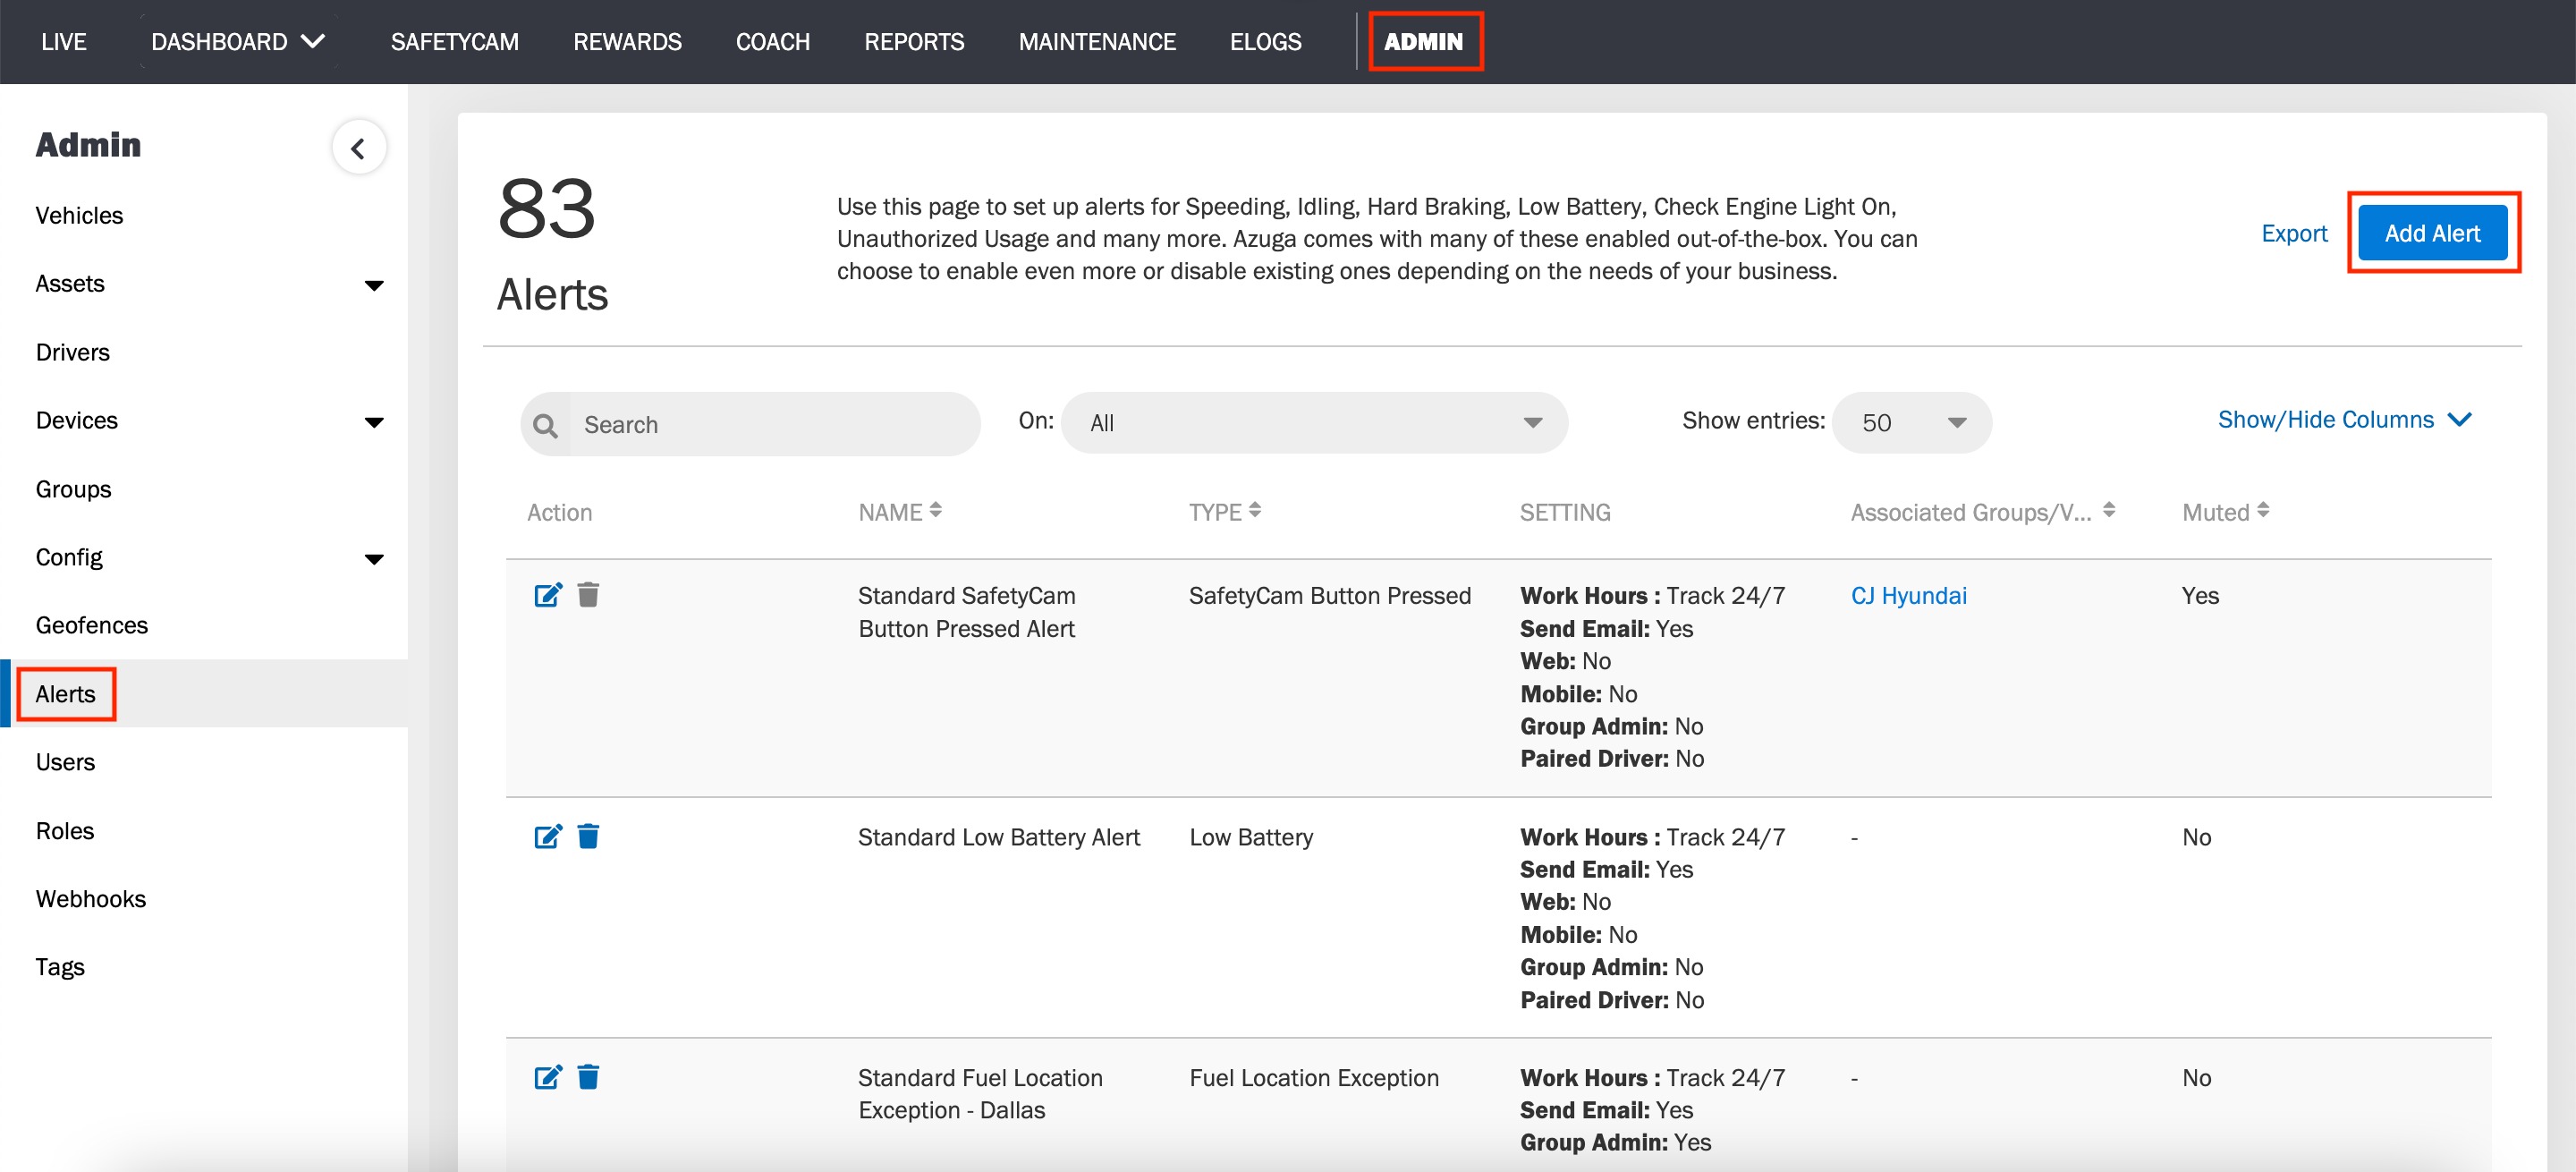Open the Dashboard dropdown menu
The width and height of the screenshot is (2576, 1172).
point(238,42)
